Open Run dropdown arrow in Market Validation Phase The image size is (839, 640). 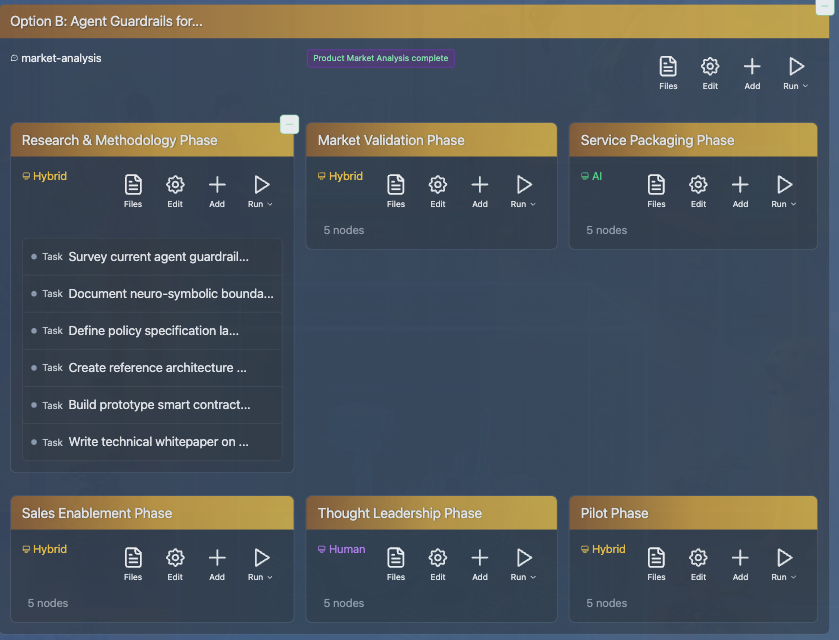point(533,204)
